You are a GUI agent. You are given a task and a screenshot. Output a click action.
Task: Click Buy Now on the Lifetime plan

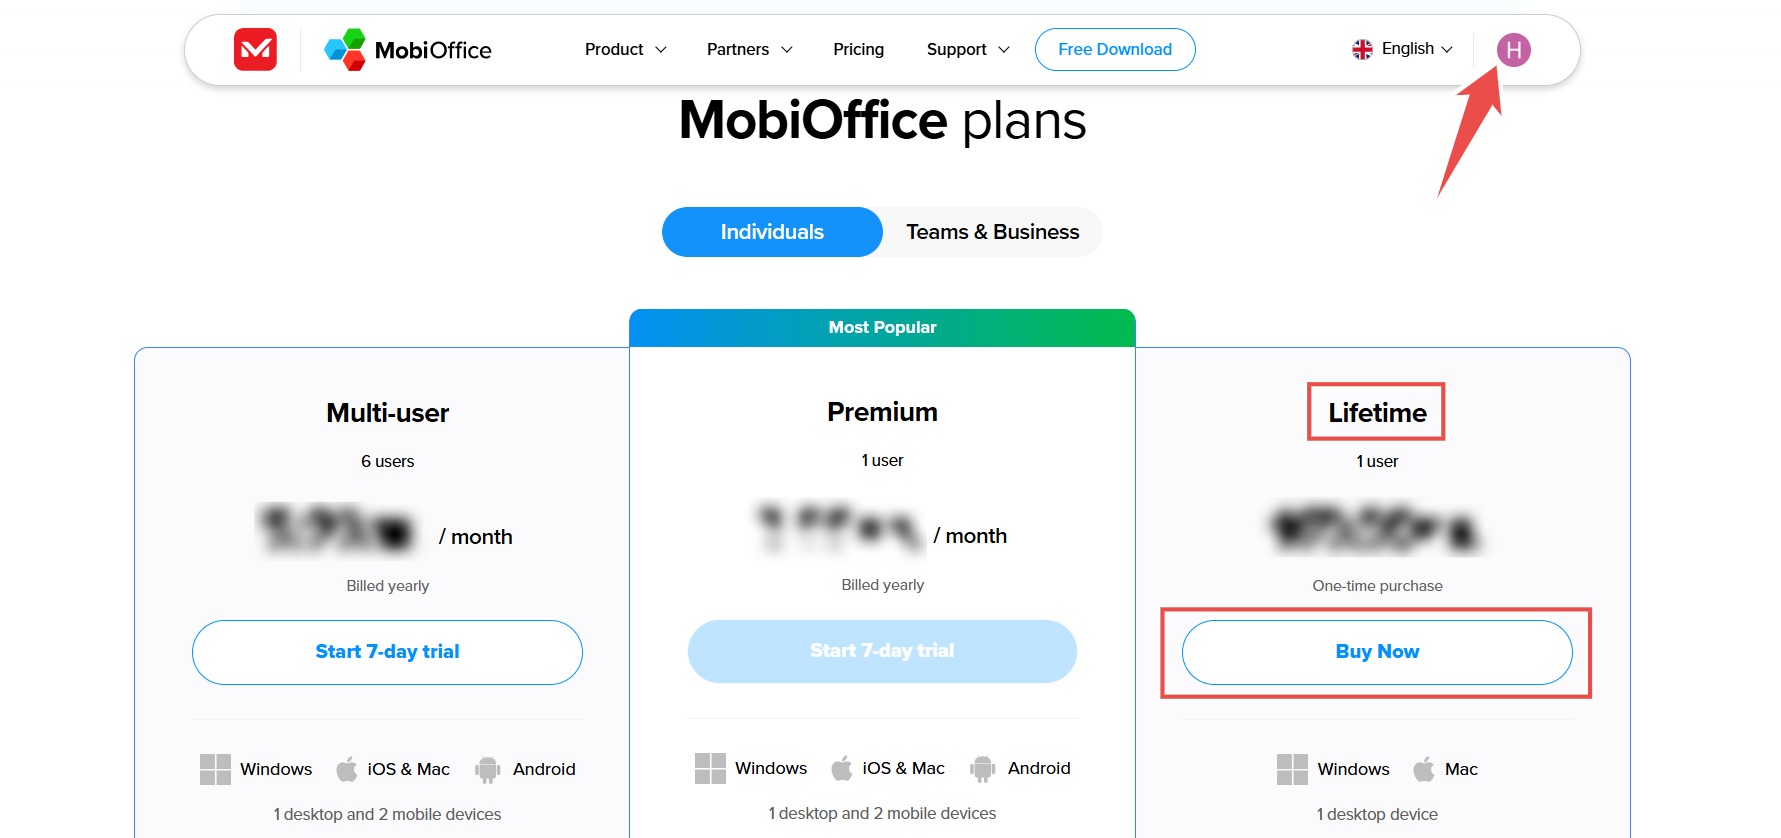click(x=1376, y=651)
